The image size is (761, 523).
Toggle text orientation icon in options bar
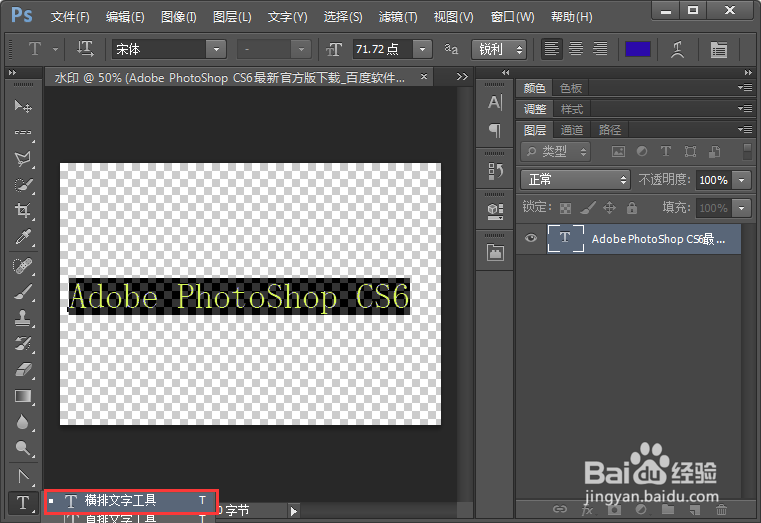[x=85, y=49]
